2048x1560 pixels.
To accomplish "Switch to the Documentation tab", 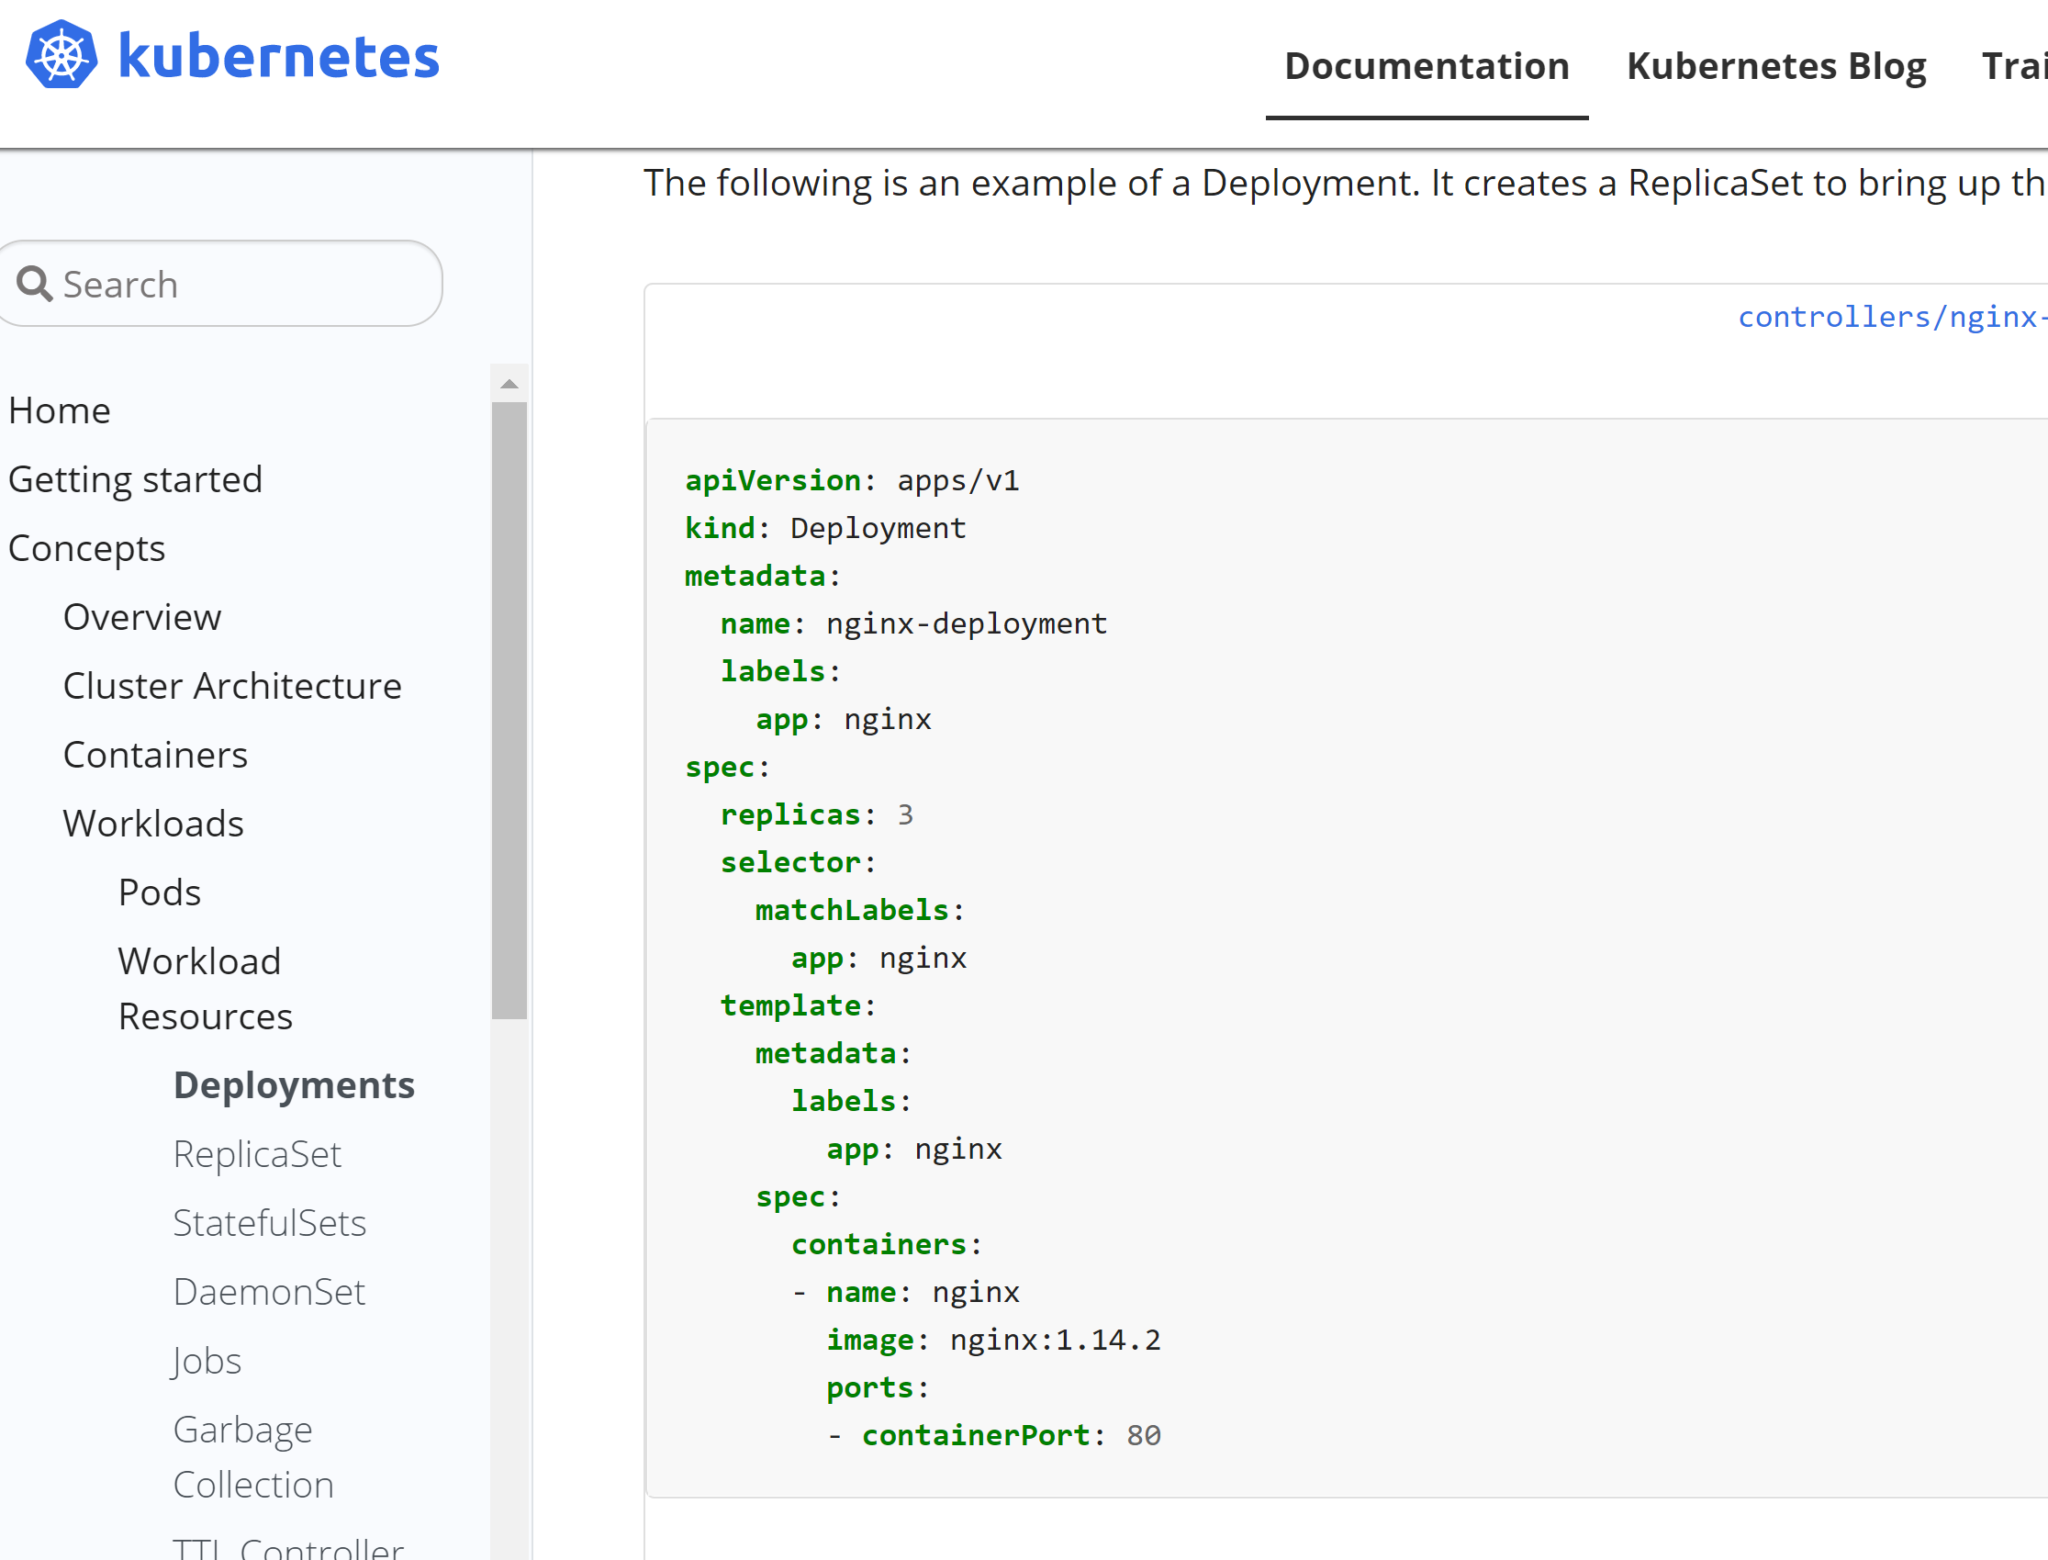I will 1427,66.
